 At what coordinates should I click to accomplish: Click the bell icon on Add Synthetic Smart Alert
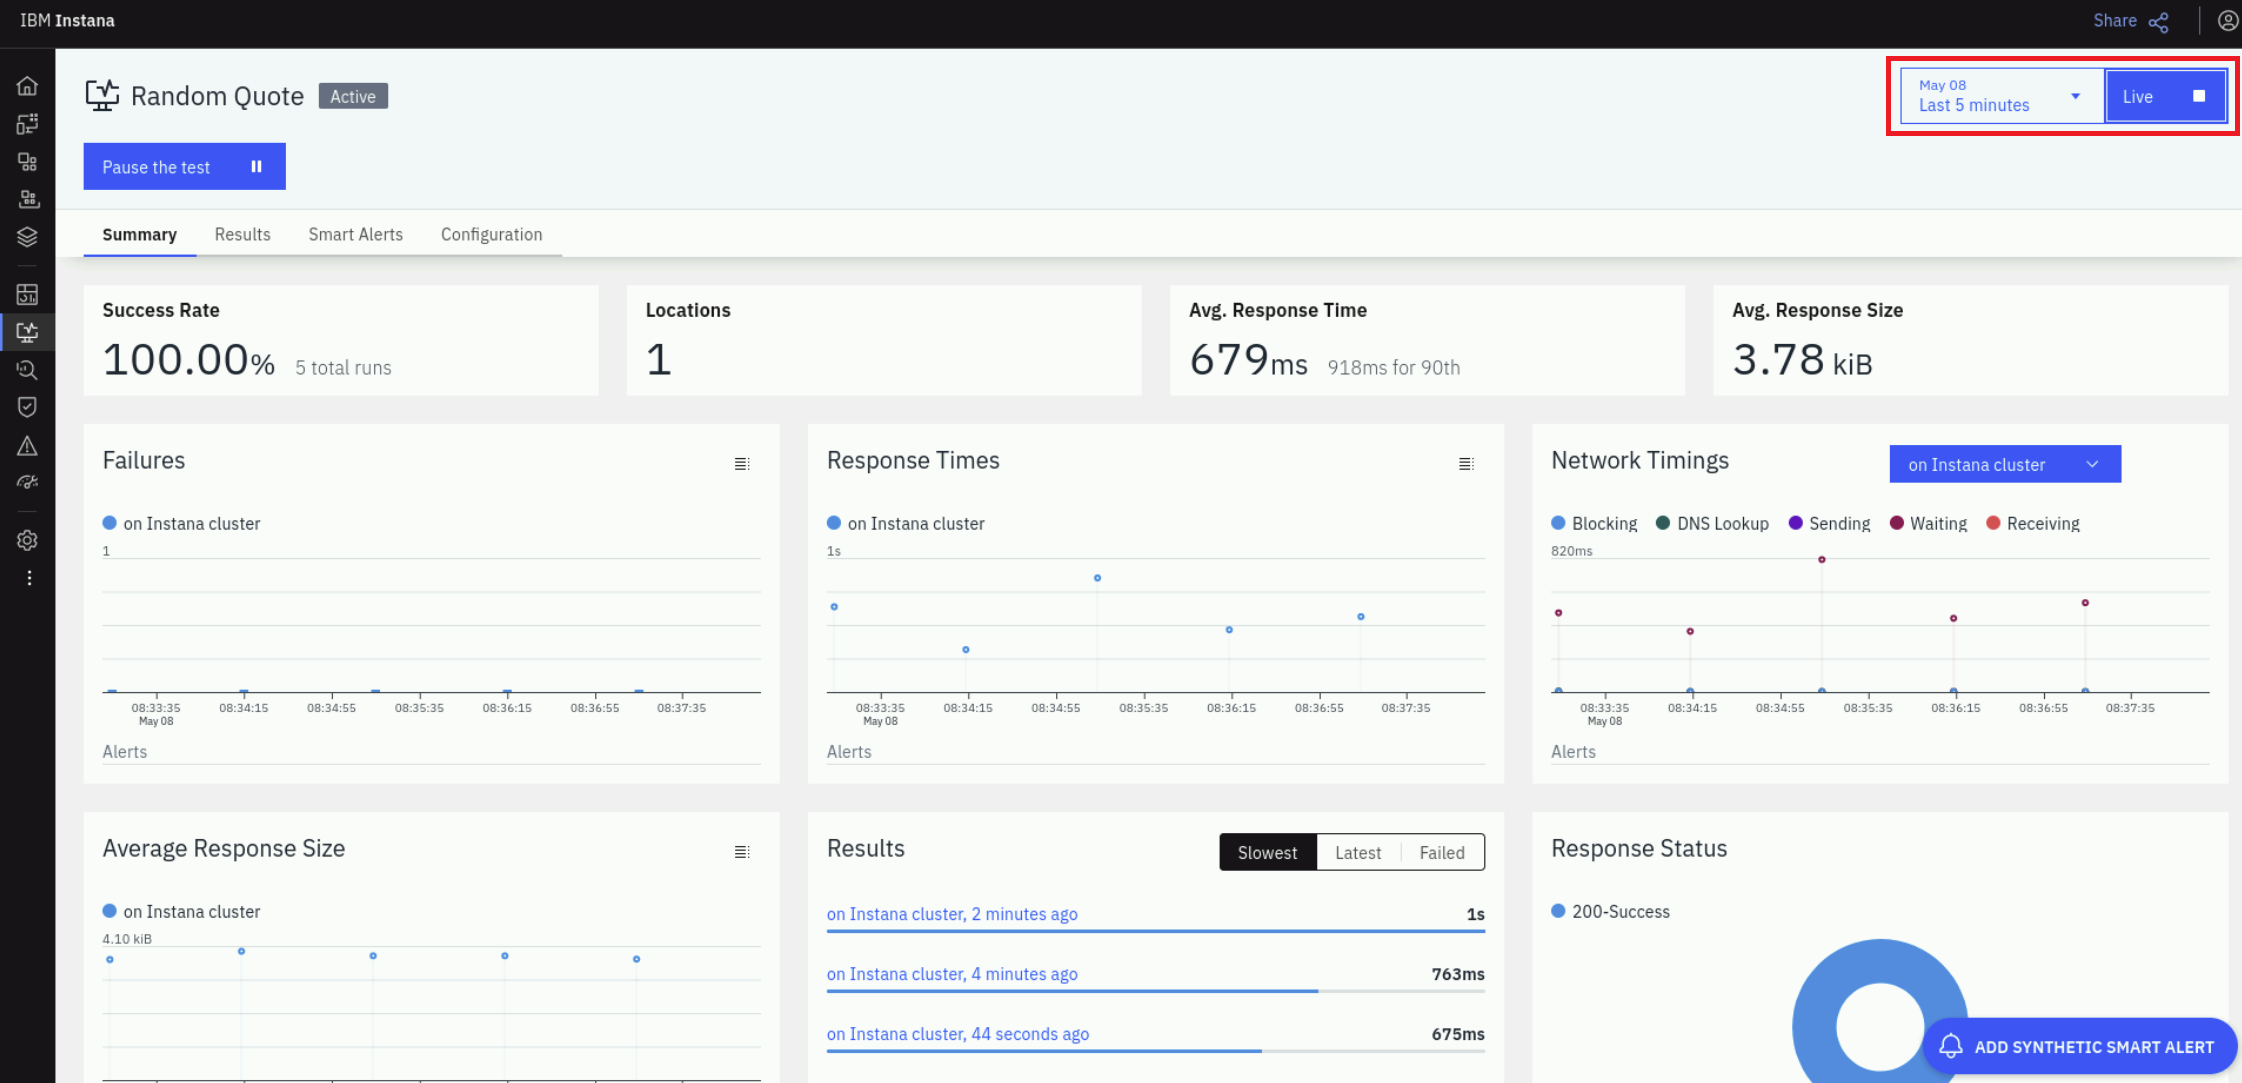(1951, 1046)
